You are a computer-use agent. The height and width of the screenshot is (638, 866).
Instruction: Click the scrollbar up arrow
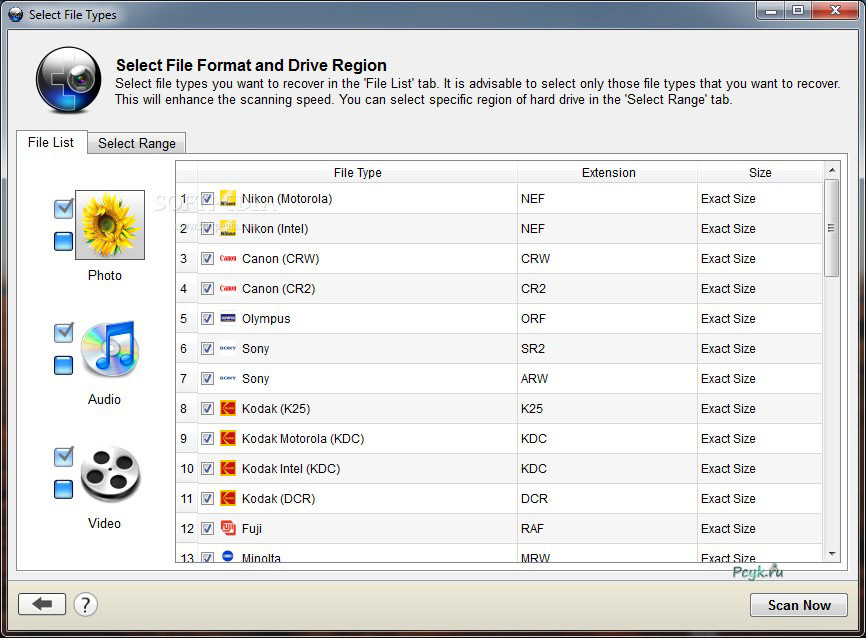pyautogui.click(x=832, y=171)
